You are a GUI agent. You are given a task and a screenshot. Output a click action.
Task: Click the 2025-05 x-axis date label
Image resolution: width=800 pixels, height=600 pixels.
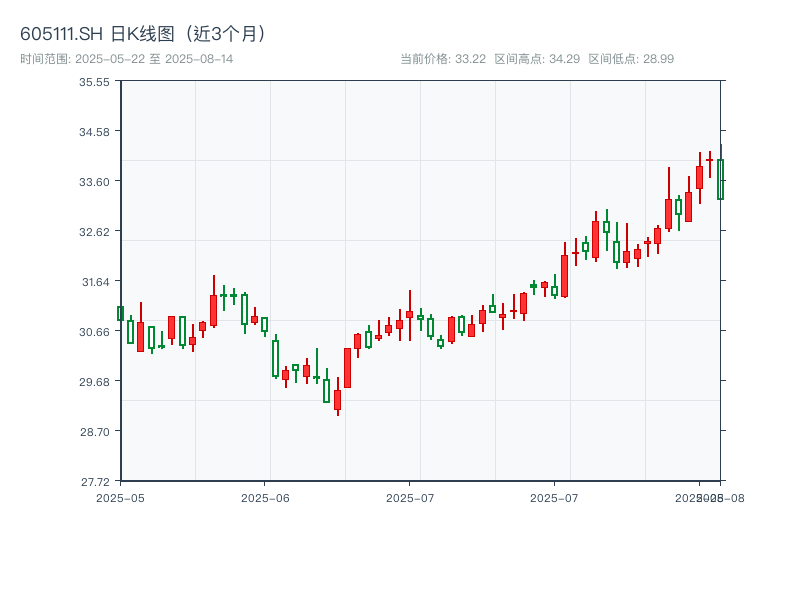point(120,497)
